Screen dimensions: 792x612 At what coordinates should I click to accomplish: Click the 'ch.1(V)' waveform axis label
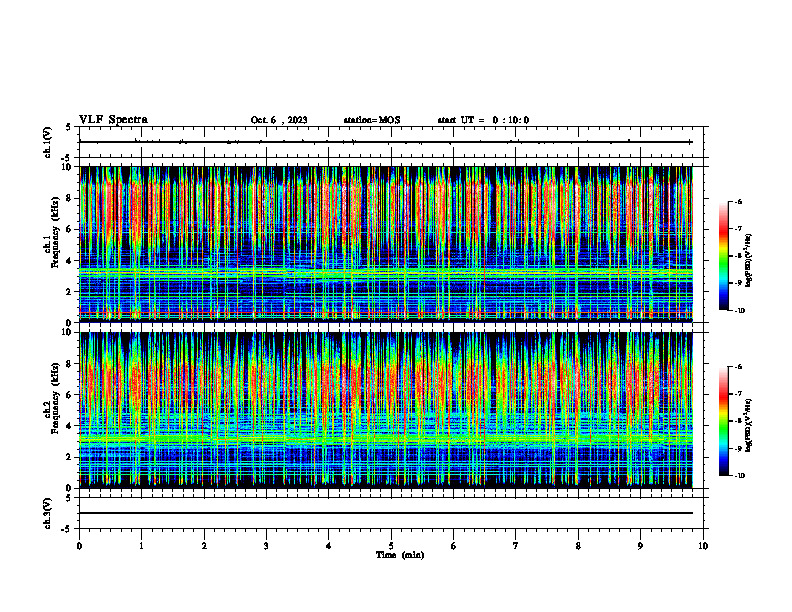[48, 142]
